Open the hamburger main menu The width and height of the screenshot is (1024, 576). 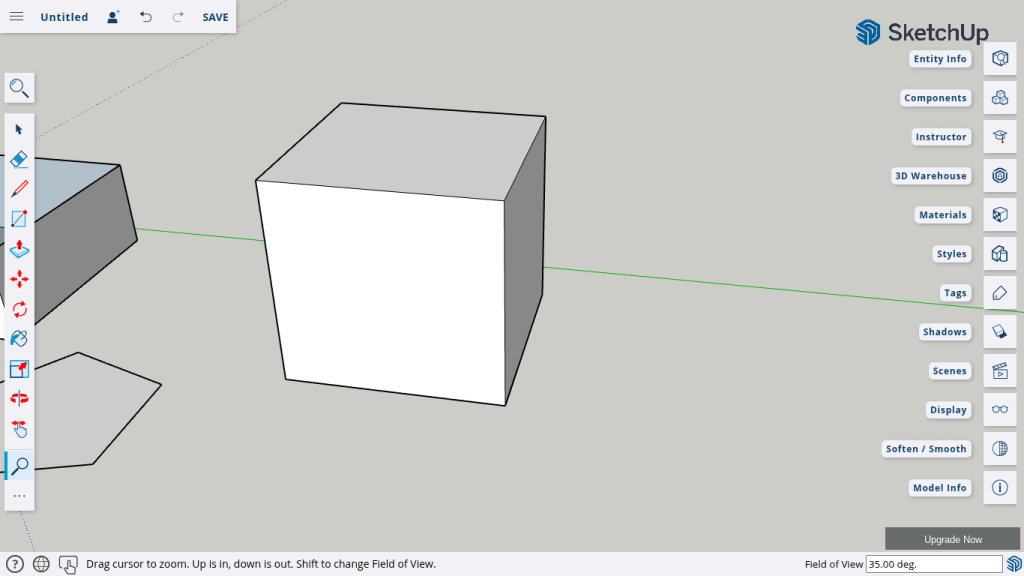point(17,17)
